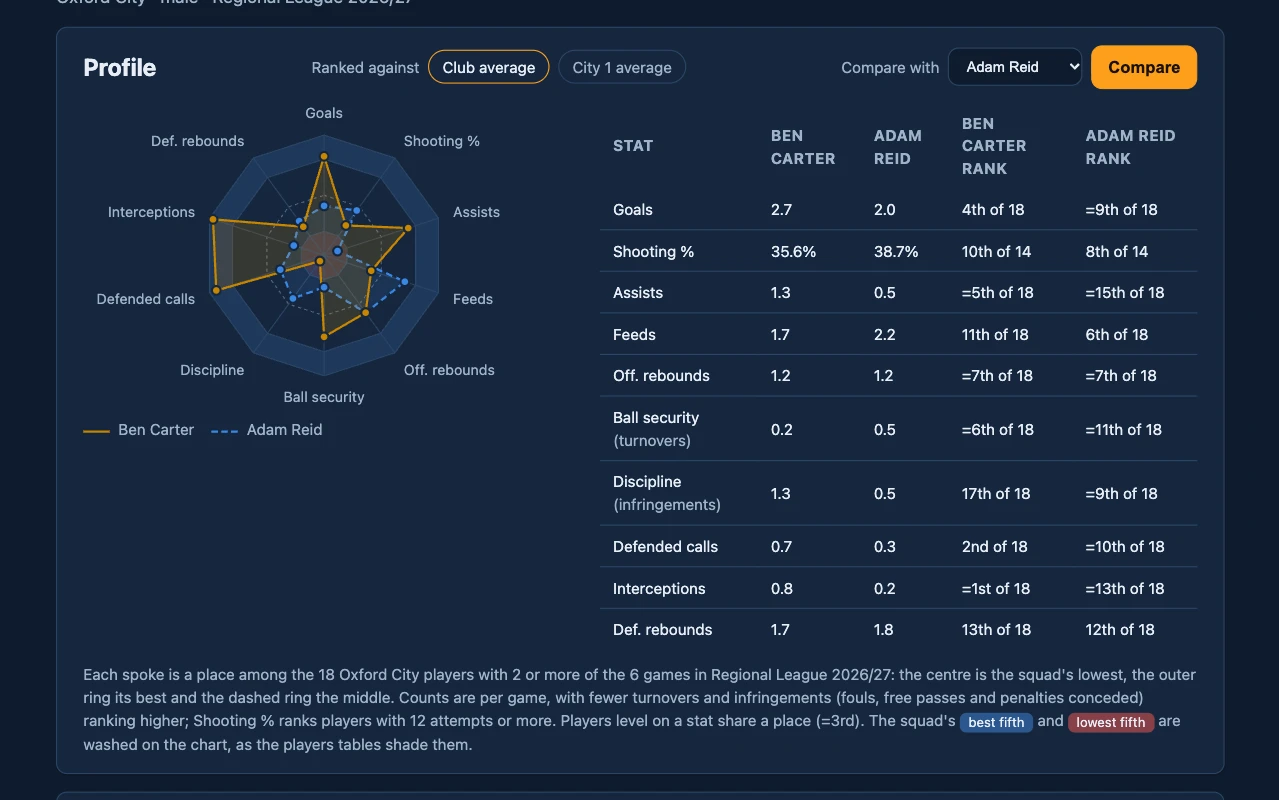Click Def. rebounds rank 13th of 18

(x=996, y=630)
